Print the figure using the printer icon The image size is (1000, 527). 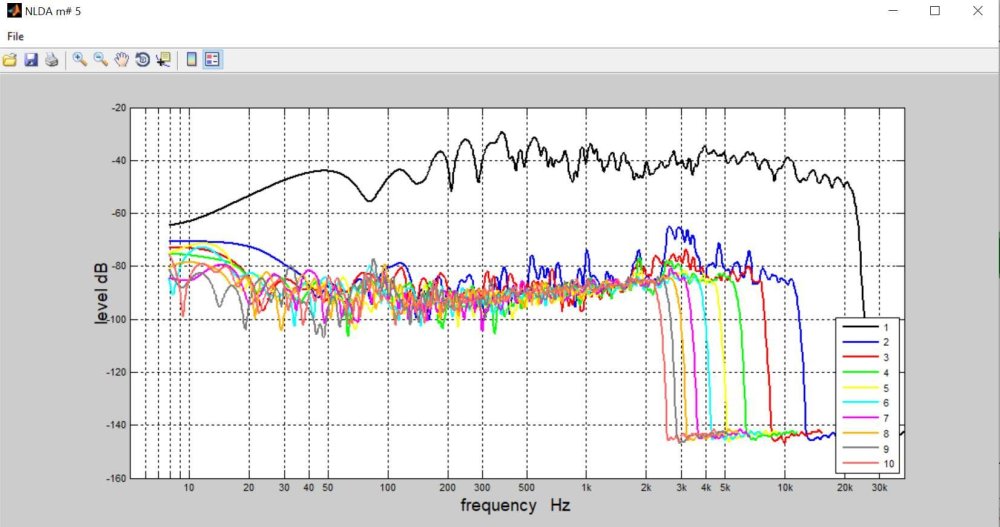tap(51, 60)
